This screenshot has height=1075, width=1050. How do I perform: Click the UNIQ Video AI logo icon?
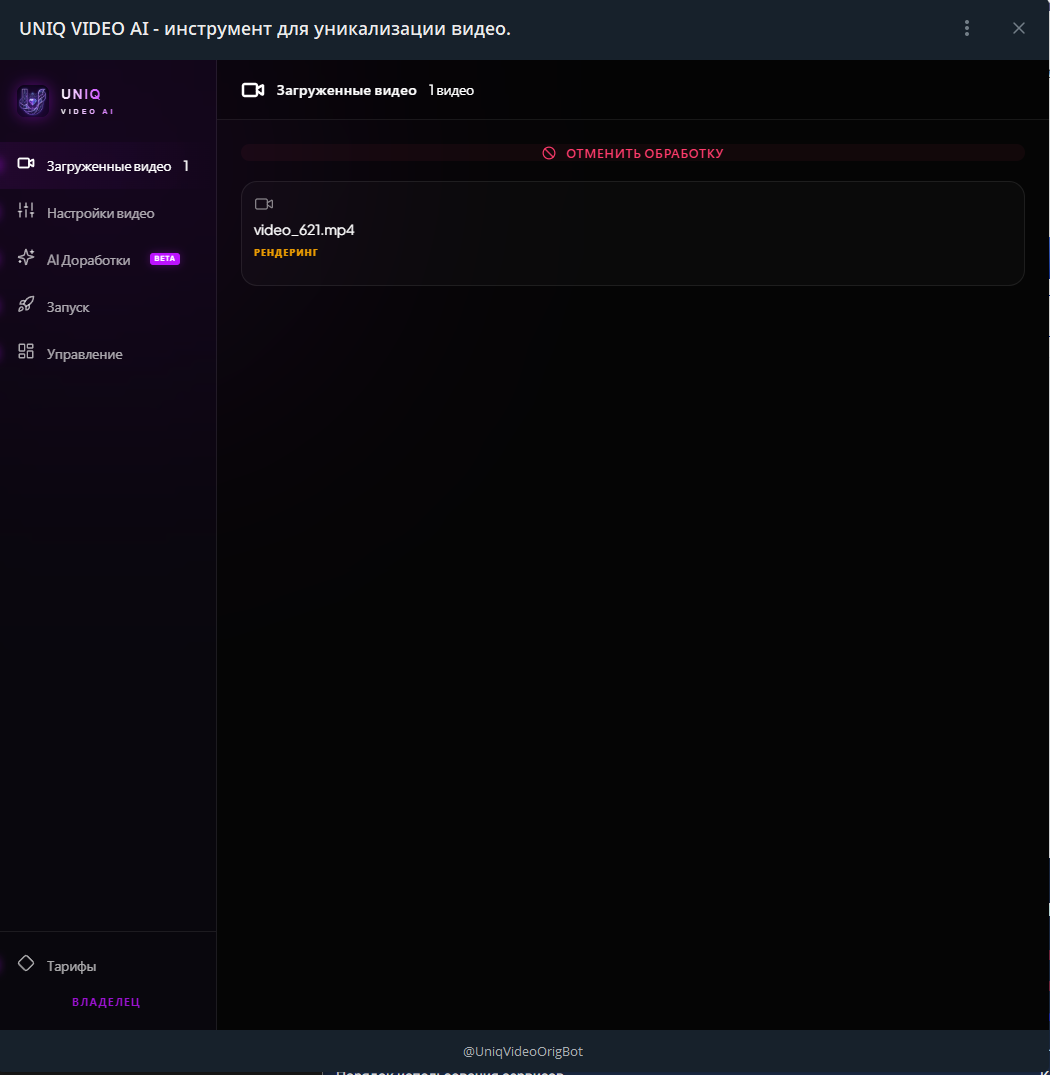tap(32, 101)
